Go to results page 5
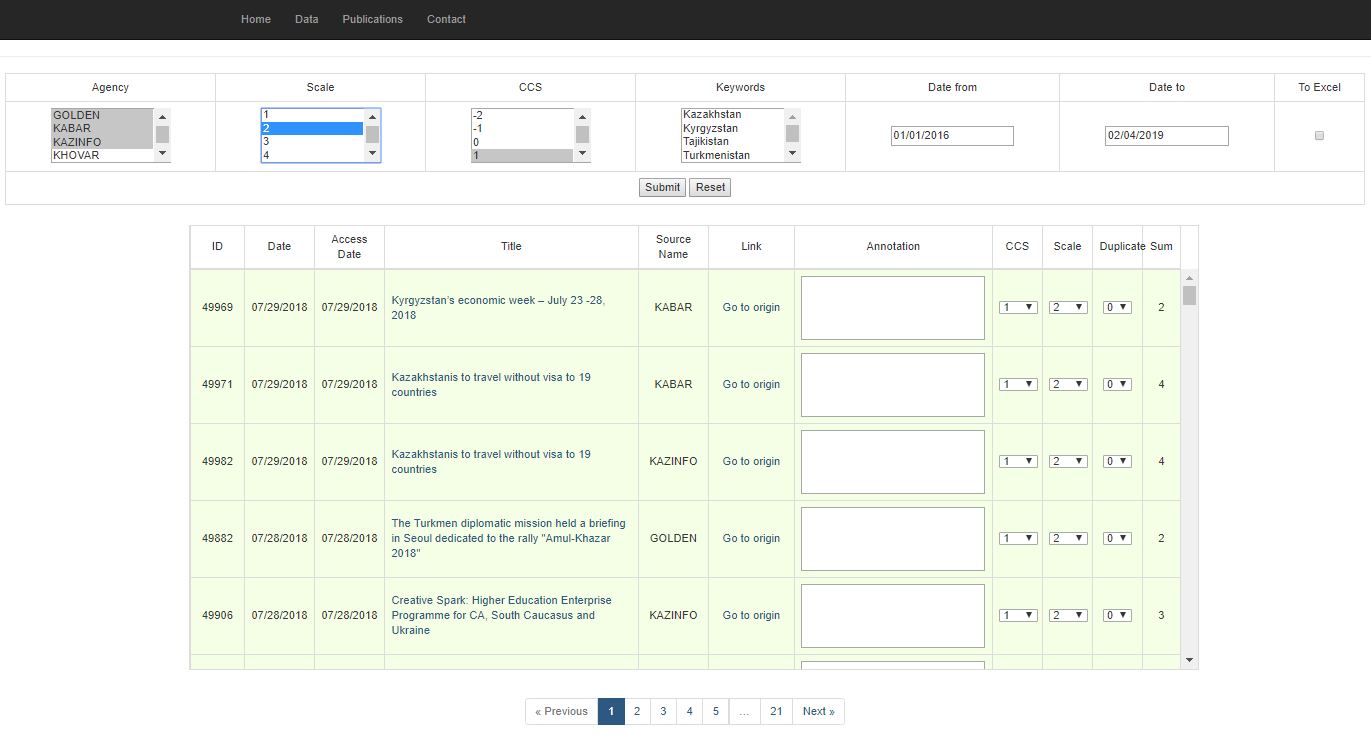The width and height of the screenshot is (1371, 737). click(x=715, y=711)
